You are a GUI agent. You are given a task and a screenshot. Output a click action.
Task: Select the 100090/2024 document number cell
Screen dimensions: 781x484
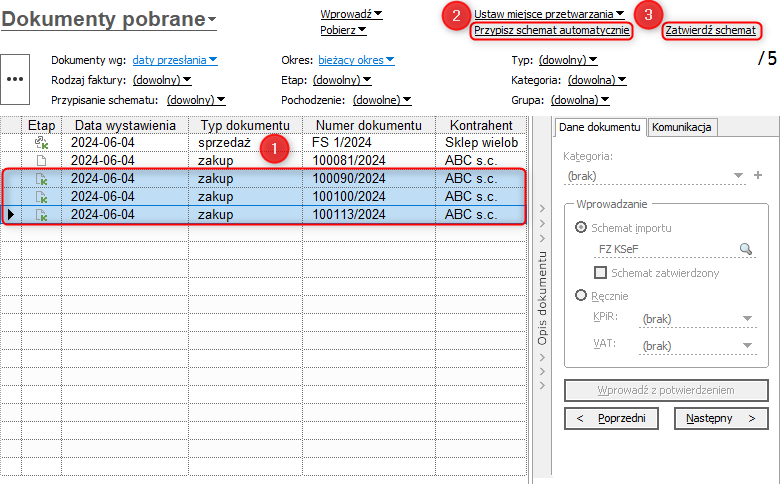coord(369,179)
